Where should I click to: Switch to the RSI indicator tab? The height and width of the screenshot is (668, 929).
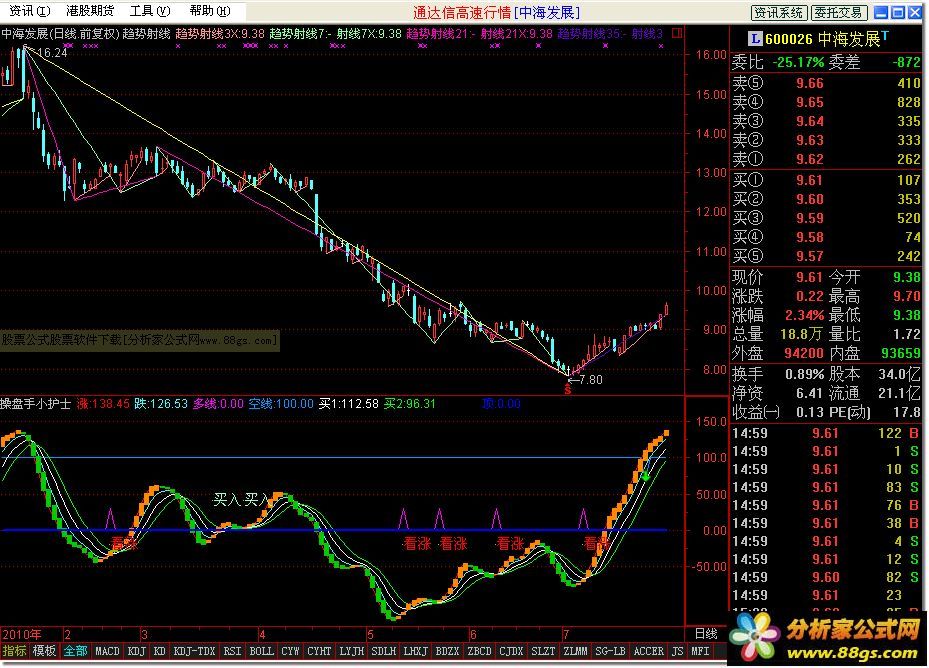pyautogui.click(x=232, y=651)
